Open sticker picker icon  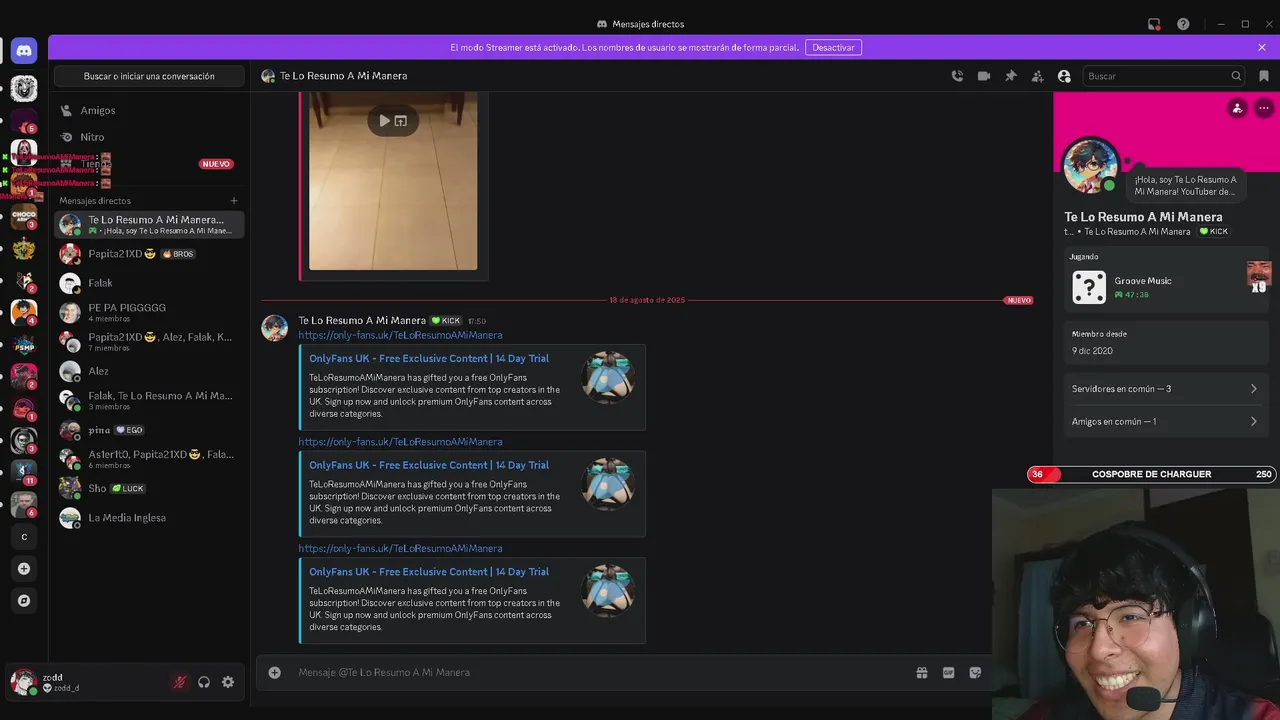[976, 673]
